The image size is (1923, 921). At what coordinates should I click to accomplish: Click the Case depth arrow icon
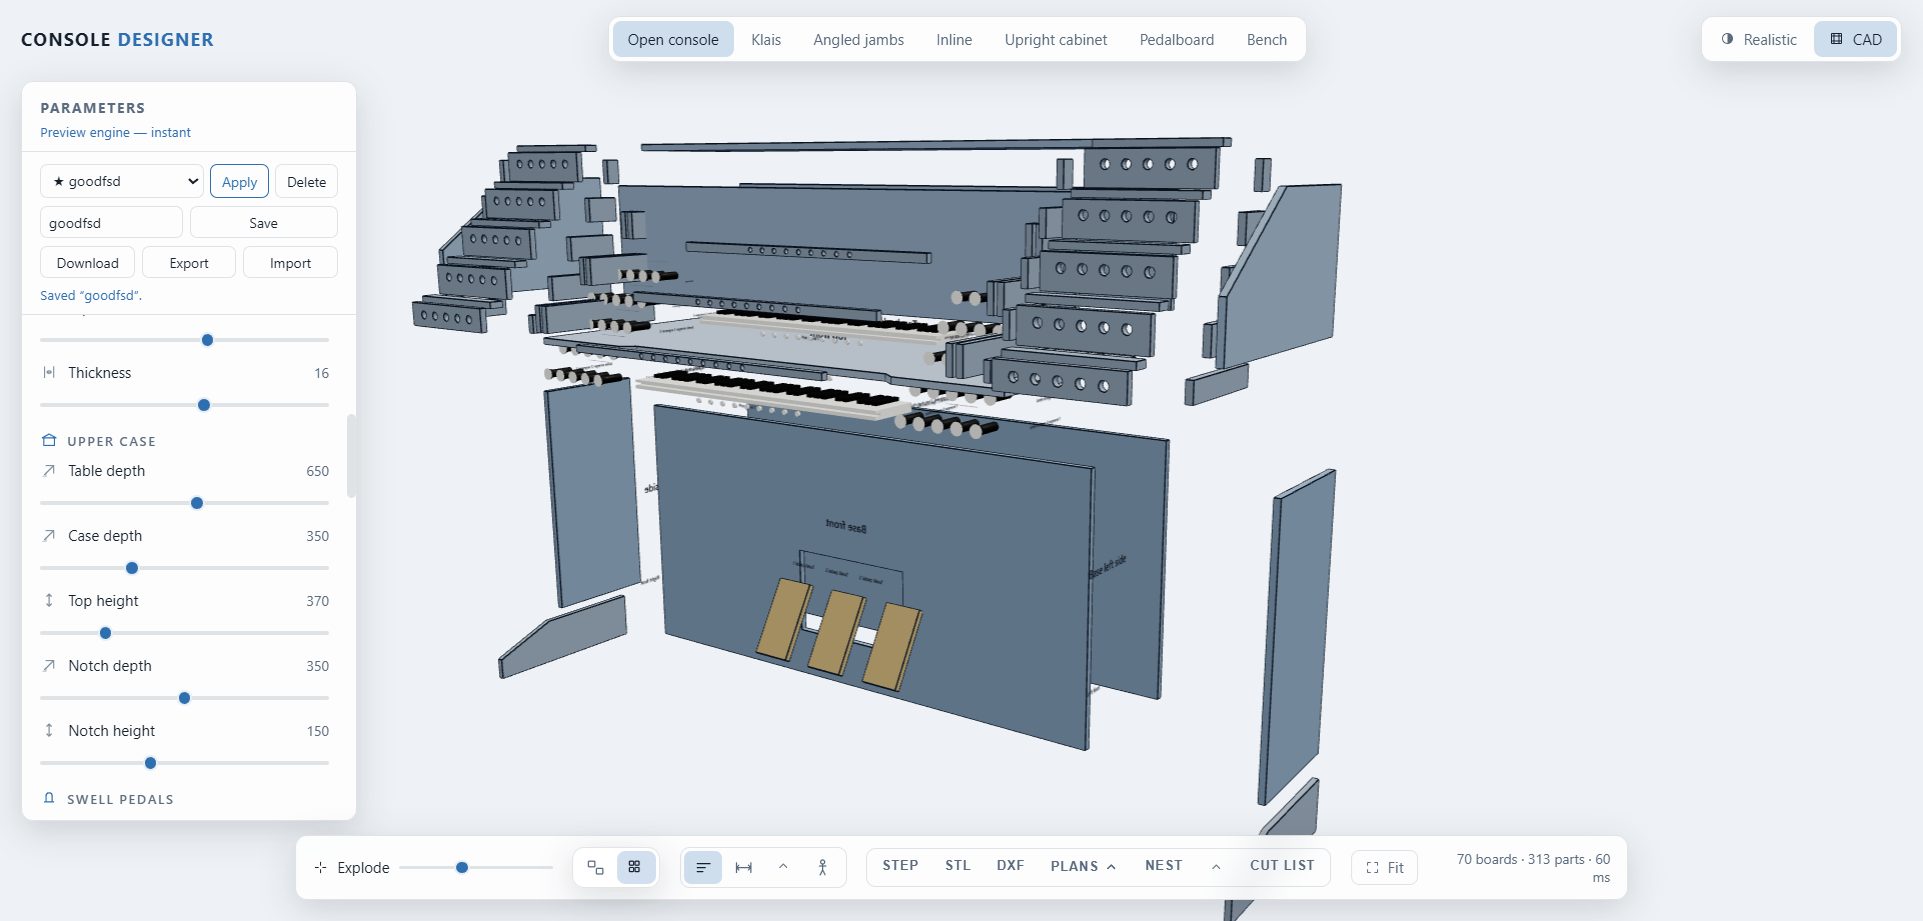(49, 536)
